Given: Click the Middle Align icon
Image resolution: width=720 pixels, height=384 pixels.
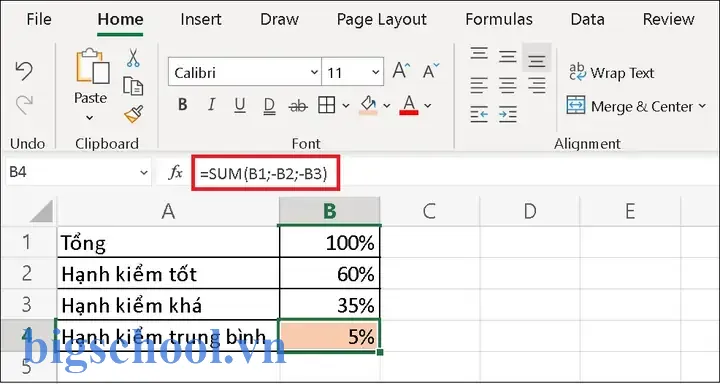Looking at the screenshot, I should pos(507,56).
